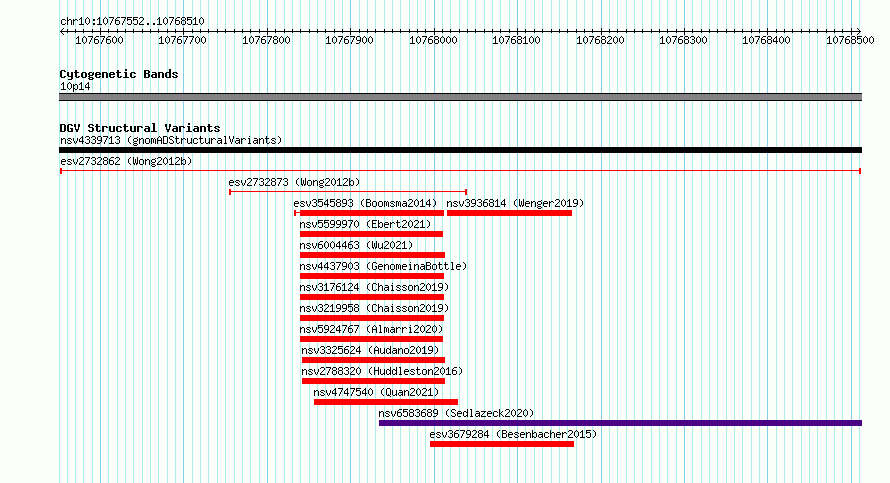
Task: Click the esv3679284 red bar
Action: click(x=502, y=444)
